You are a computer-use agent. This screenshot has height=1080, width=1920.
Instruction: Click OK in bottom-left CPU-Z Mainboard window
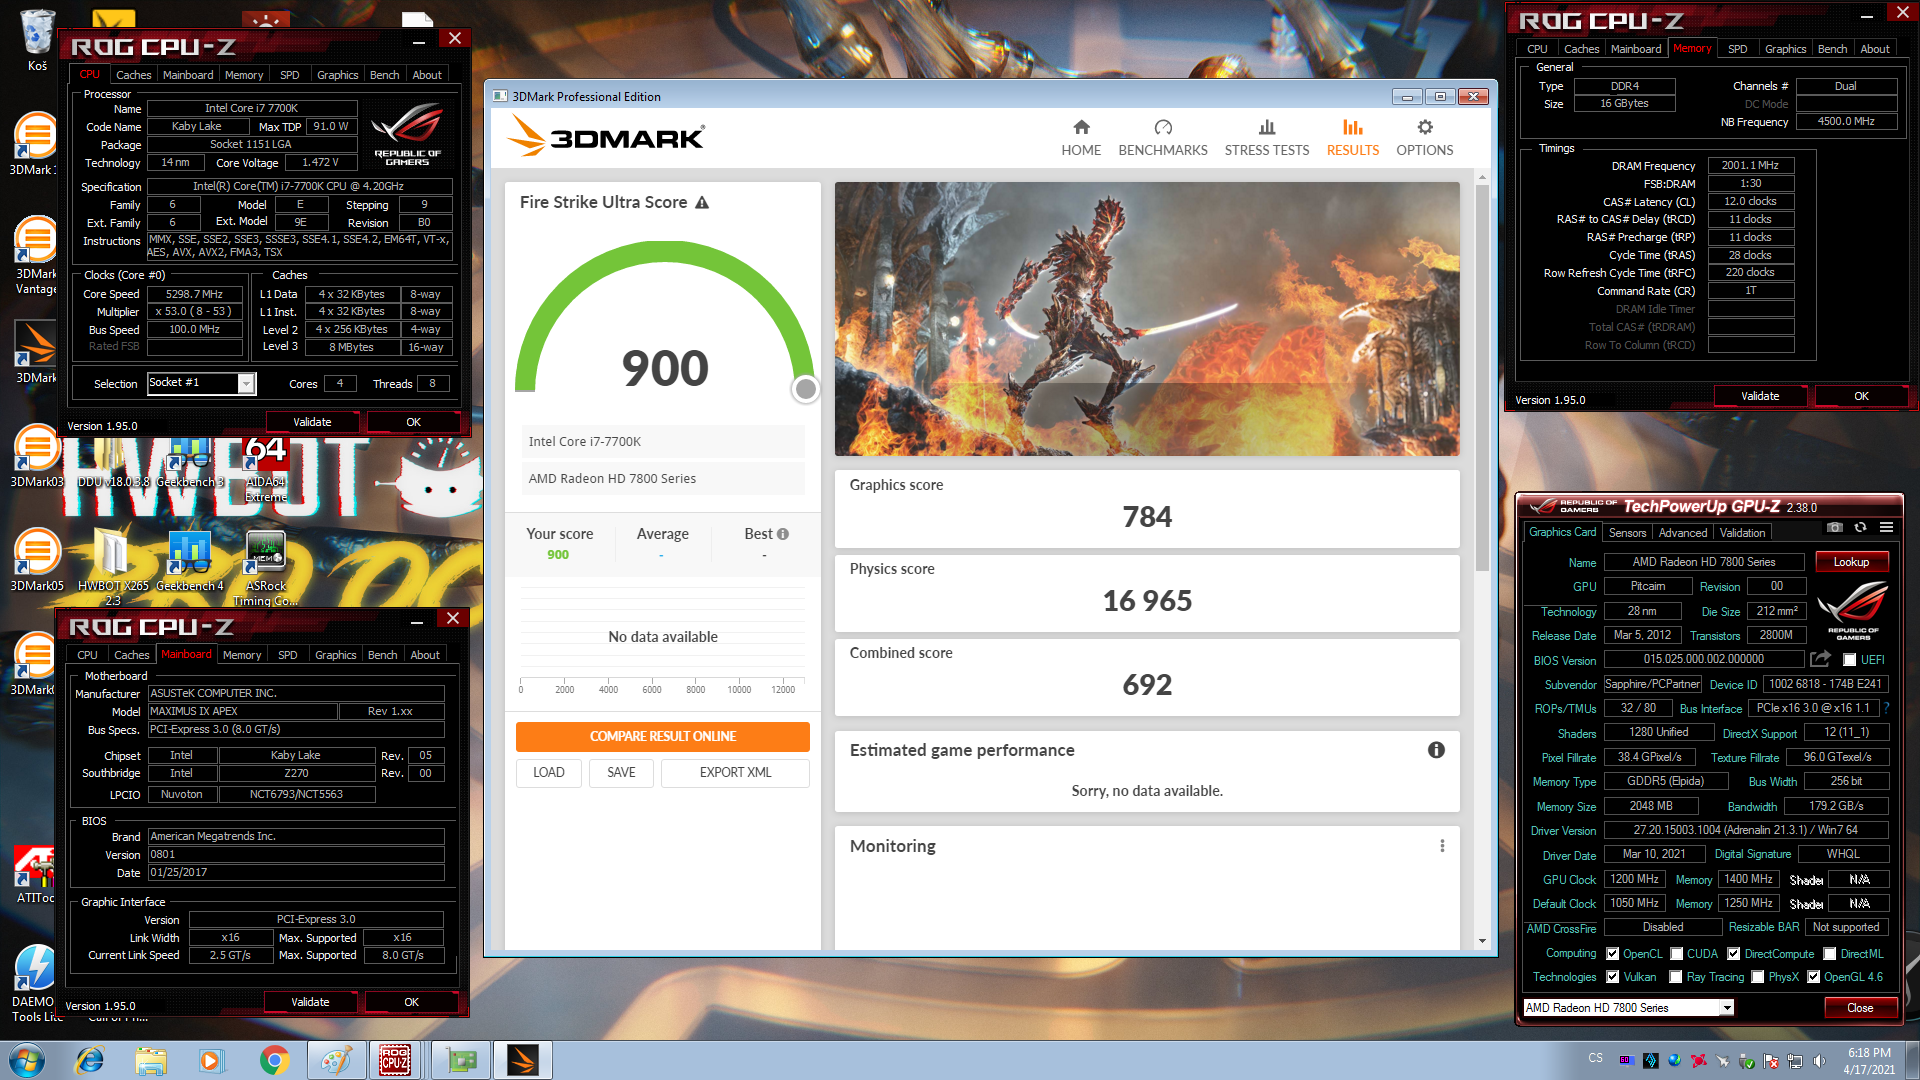(411, 1002)
